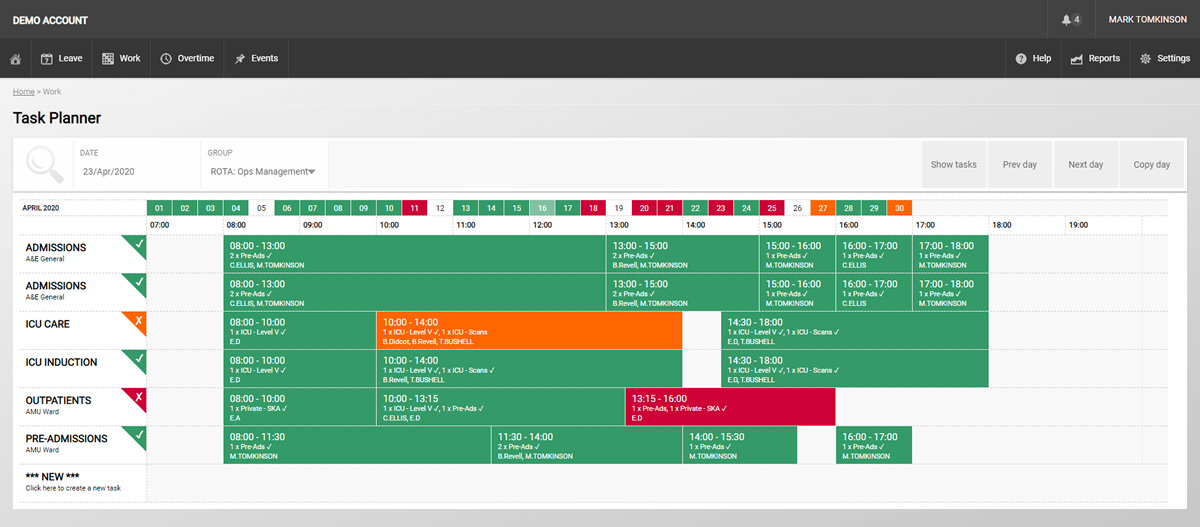Select day 19 in the calendar strip
Image resolution: width=1200 pixels, height=527 pixels.
618,208
